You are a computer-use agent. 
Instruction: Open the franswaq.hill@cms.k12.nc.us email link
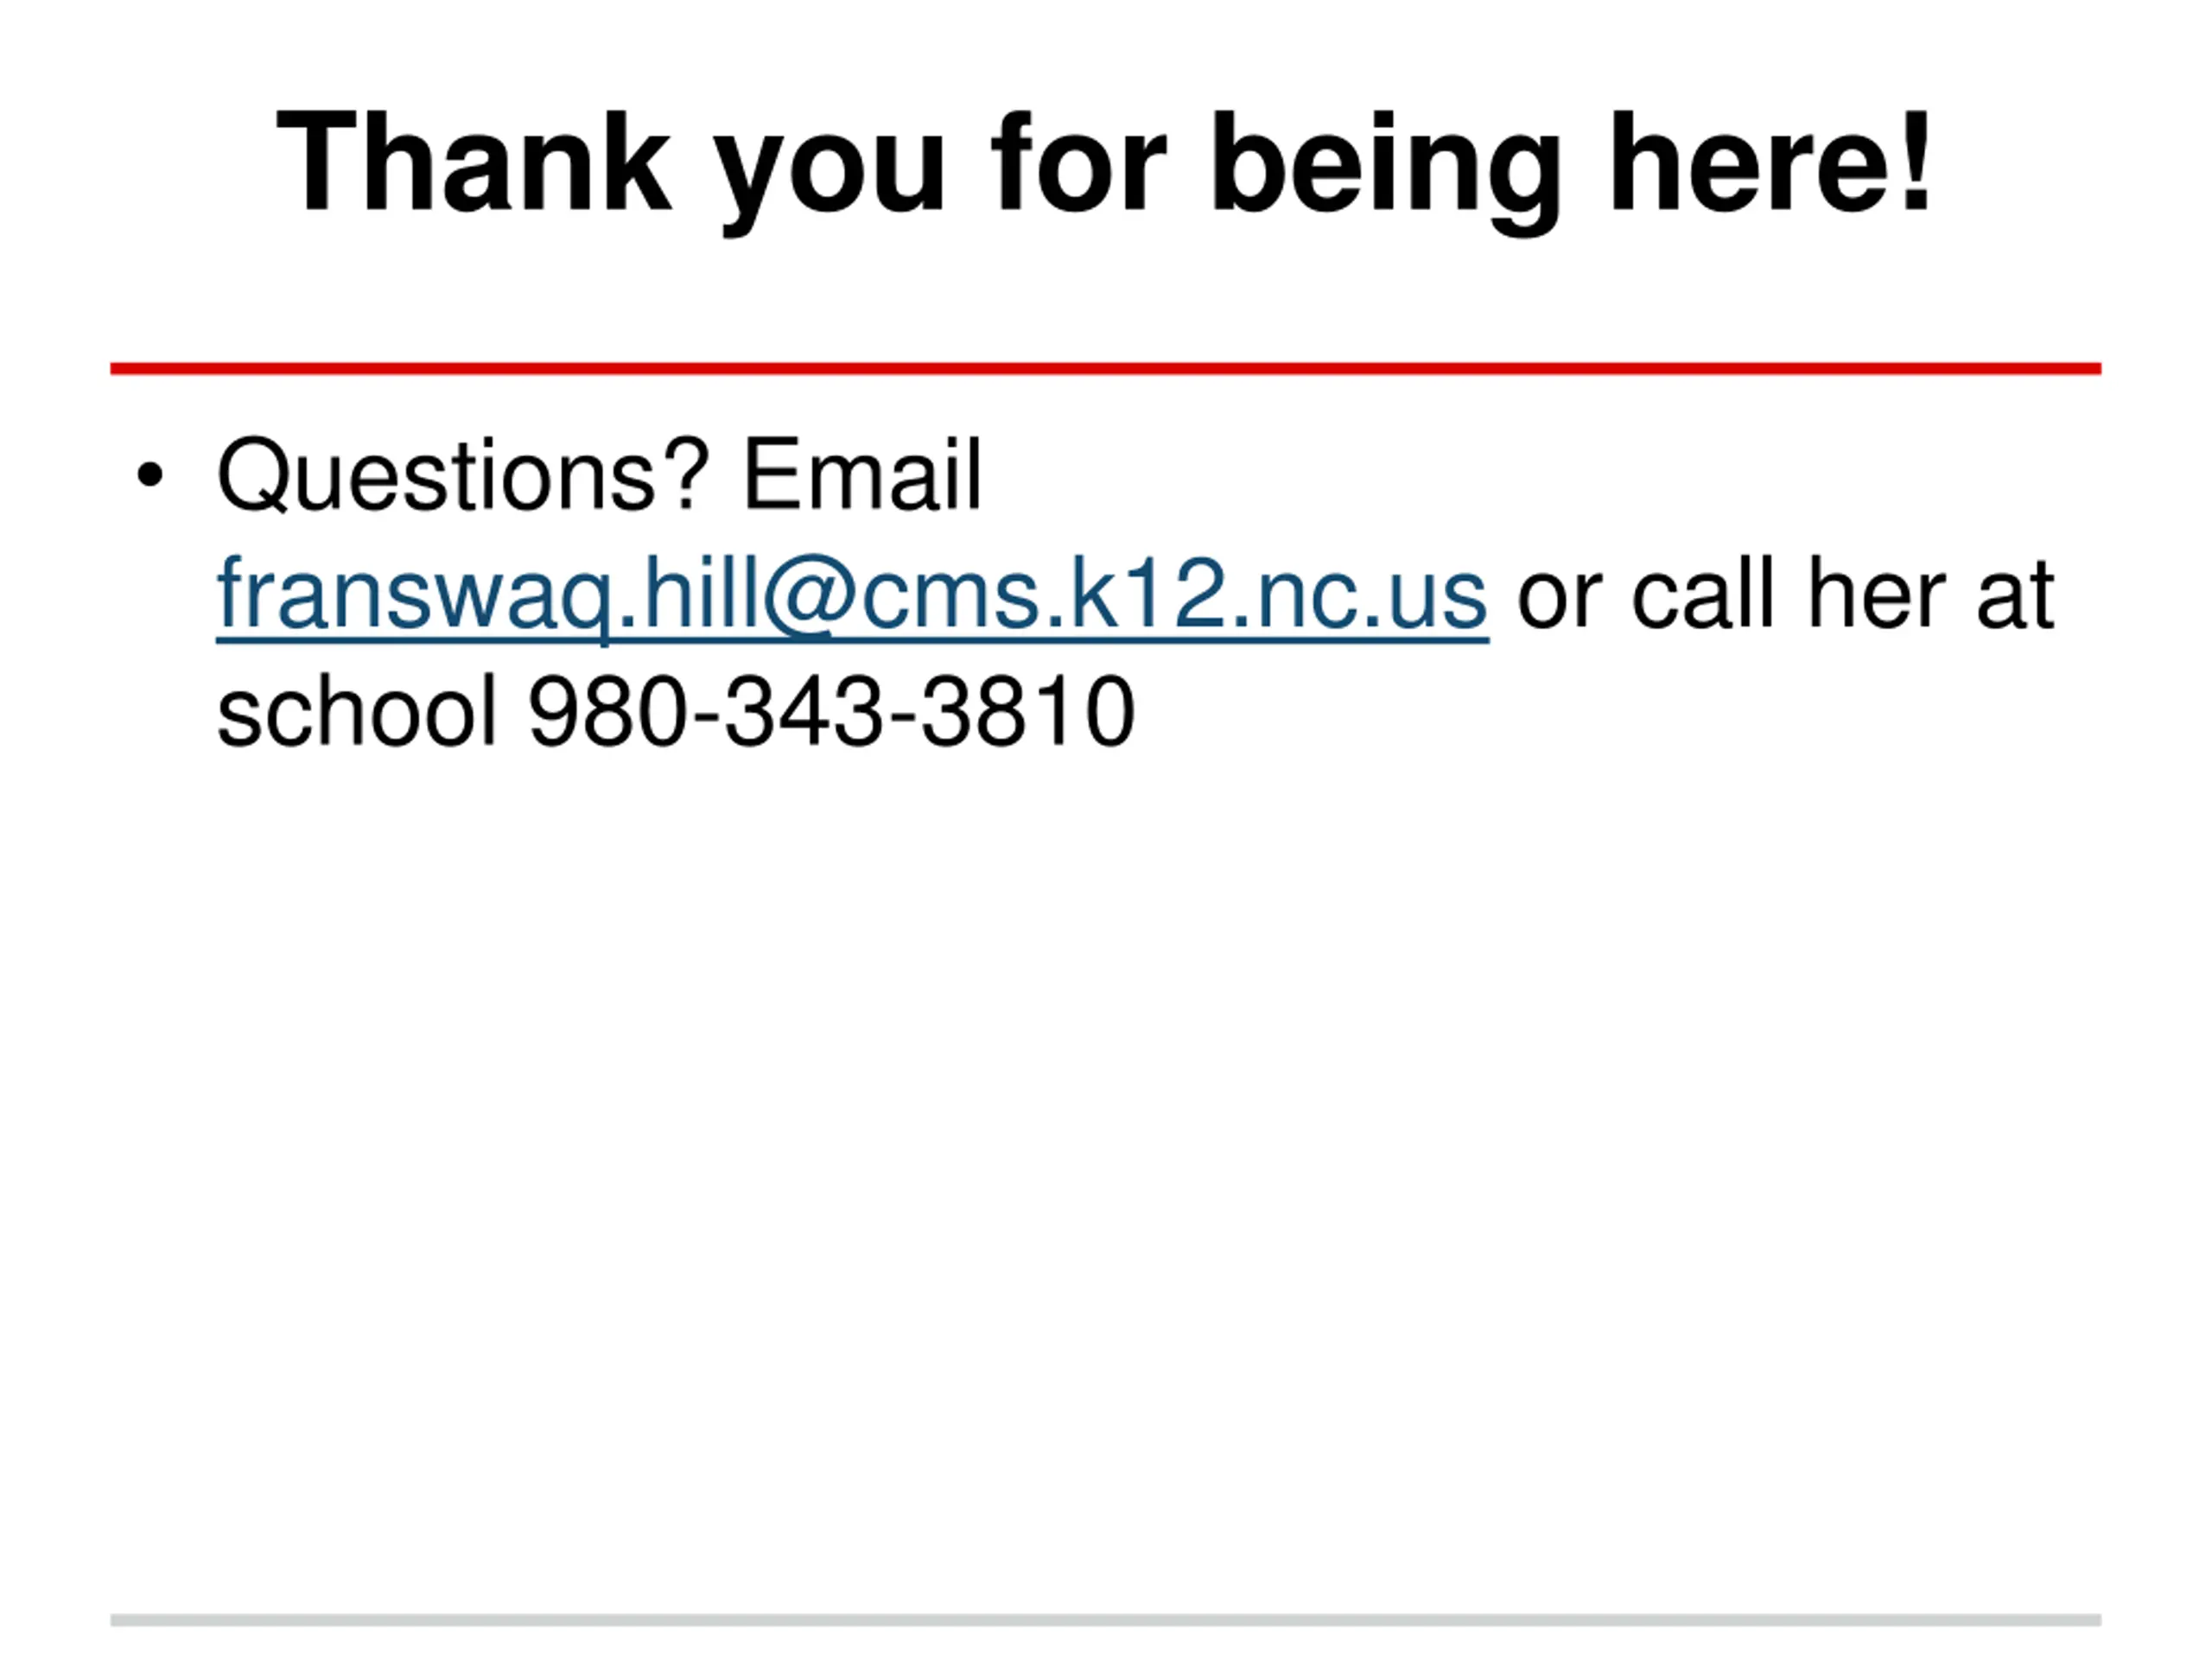click(x=852, y=595)
